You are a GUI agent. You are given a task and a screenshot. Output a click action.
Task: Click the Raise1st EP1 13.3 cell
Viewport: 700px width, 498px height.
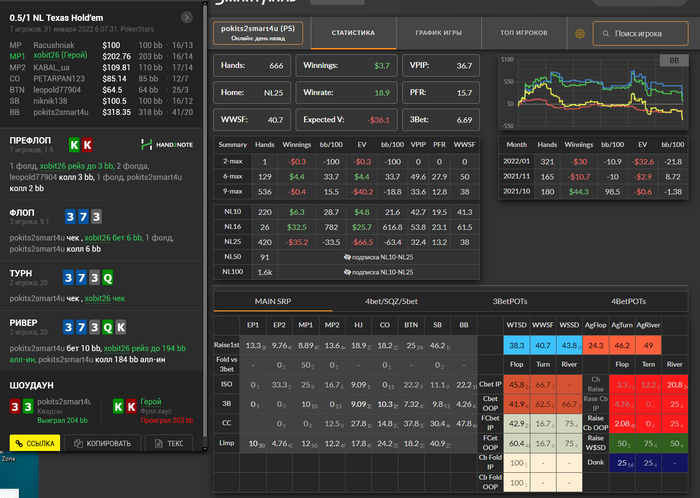click(x=253, y=345)
